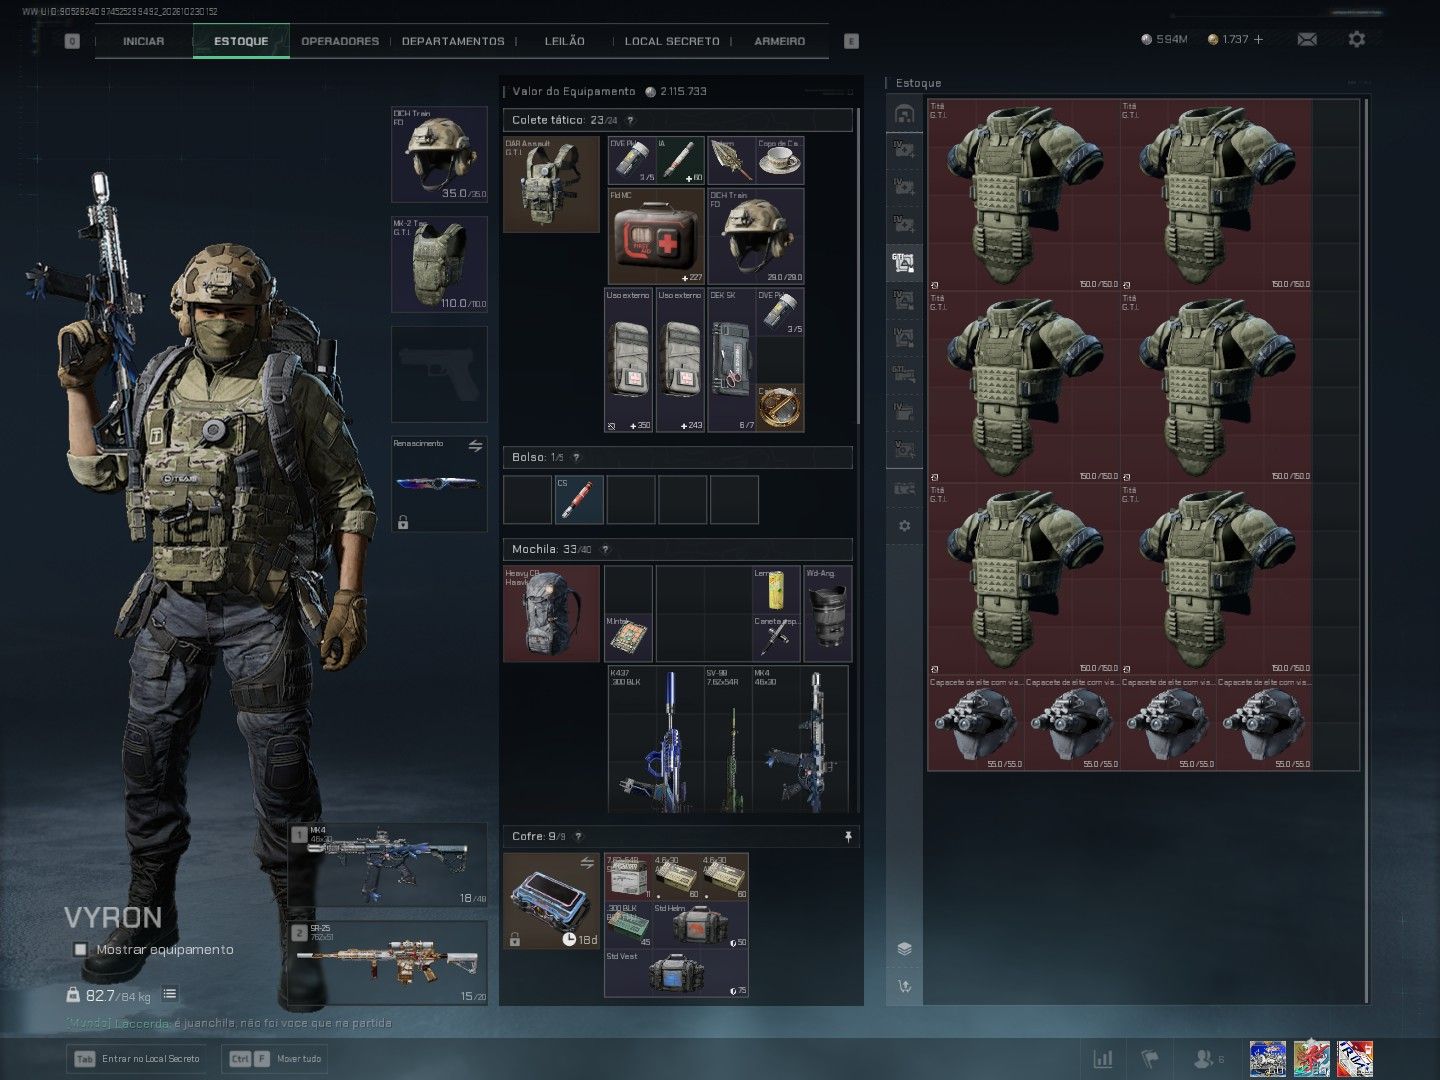Pin the Cofre section with pin icon
This screenshot has width=1440, height=1080.
point(848,836)
